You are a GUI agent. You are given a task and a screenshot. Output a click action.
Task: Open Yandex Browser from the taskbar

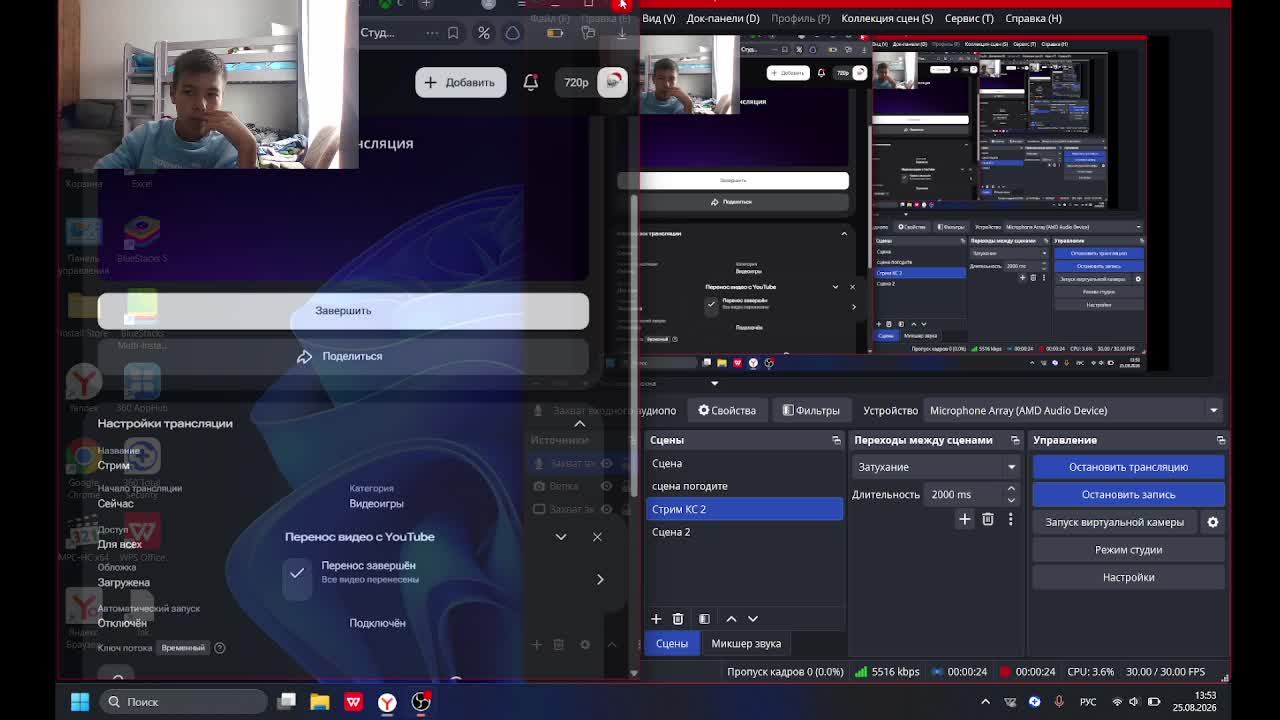tap(387, 702)
